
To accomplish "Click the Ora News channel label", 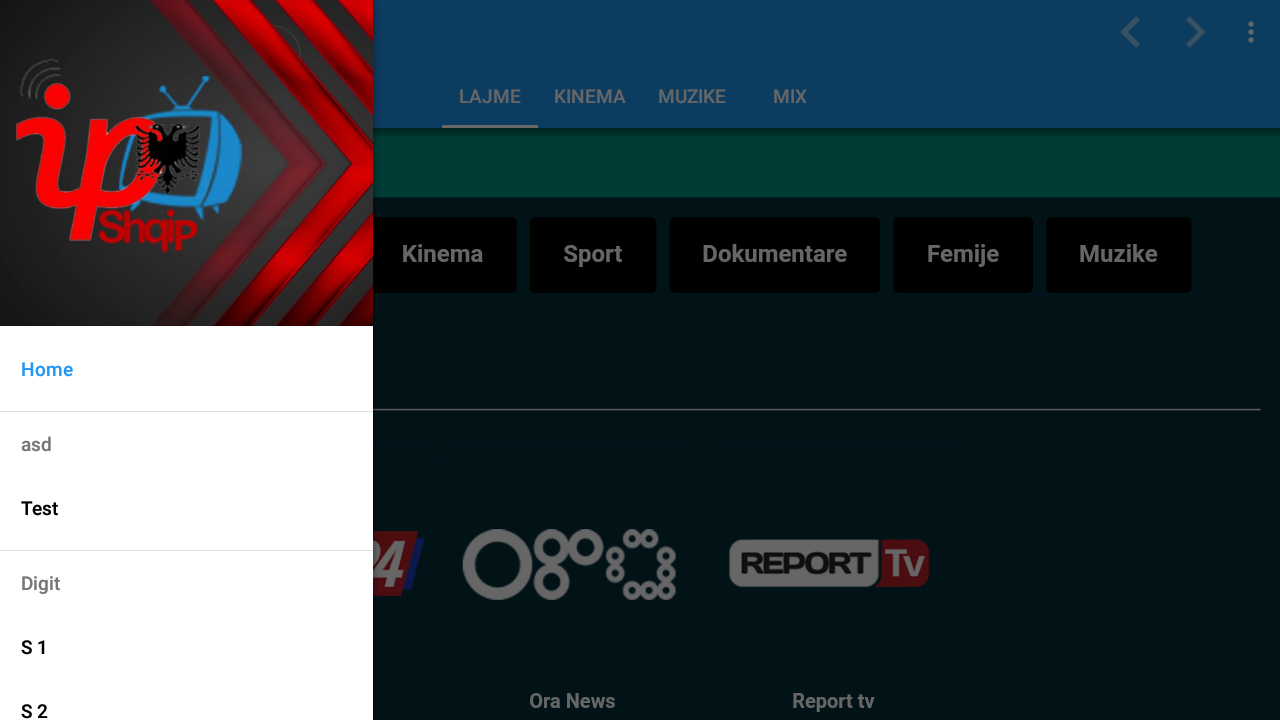I will coord(572,701).
